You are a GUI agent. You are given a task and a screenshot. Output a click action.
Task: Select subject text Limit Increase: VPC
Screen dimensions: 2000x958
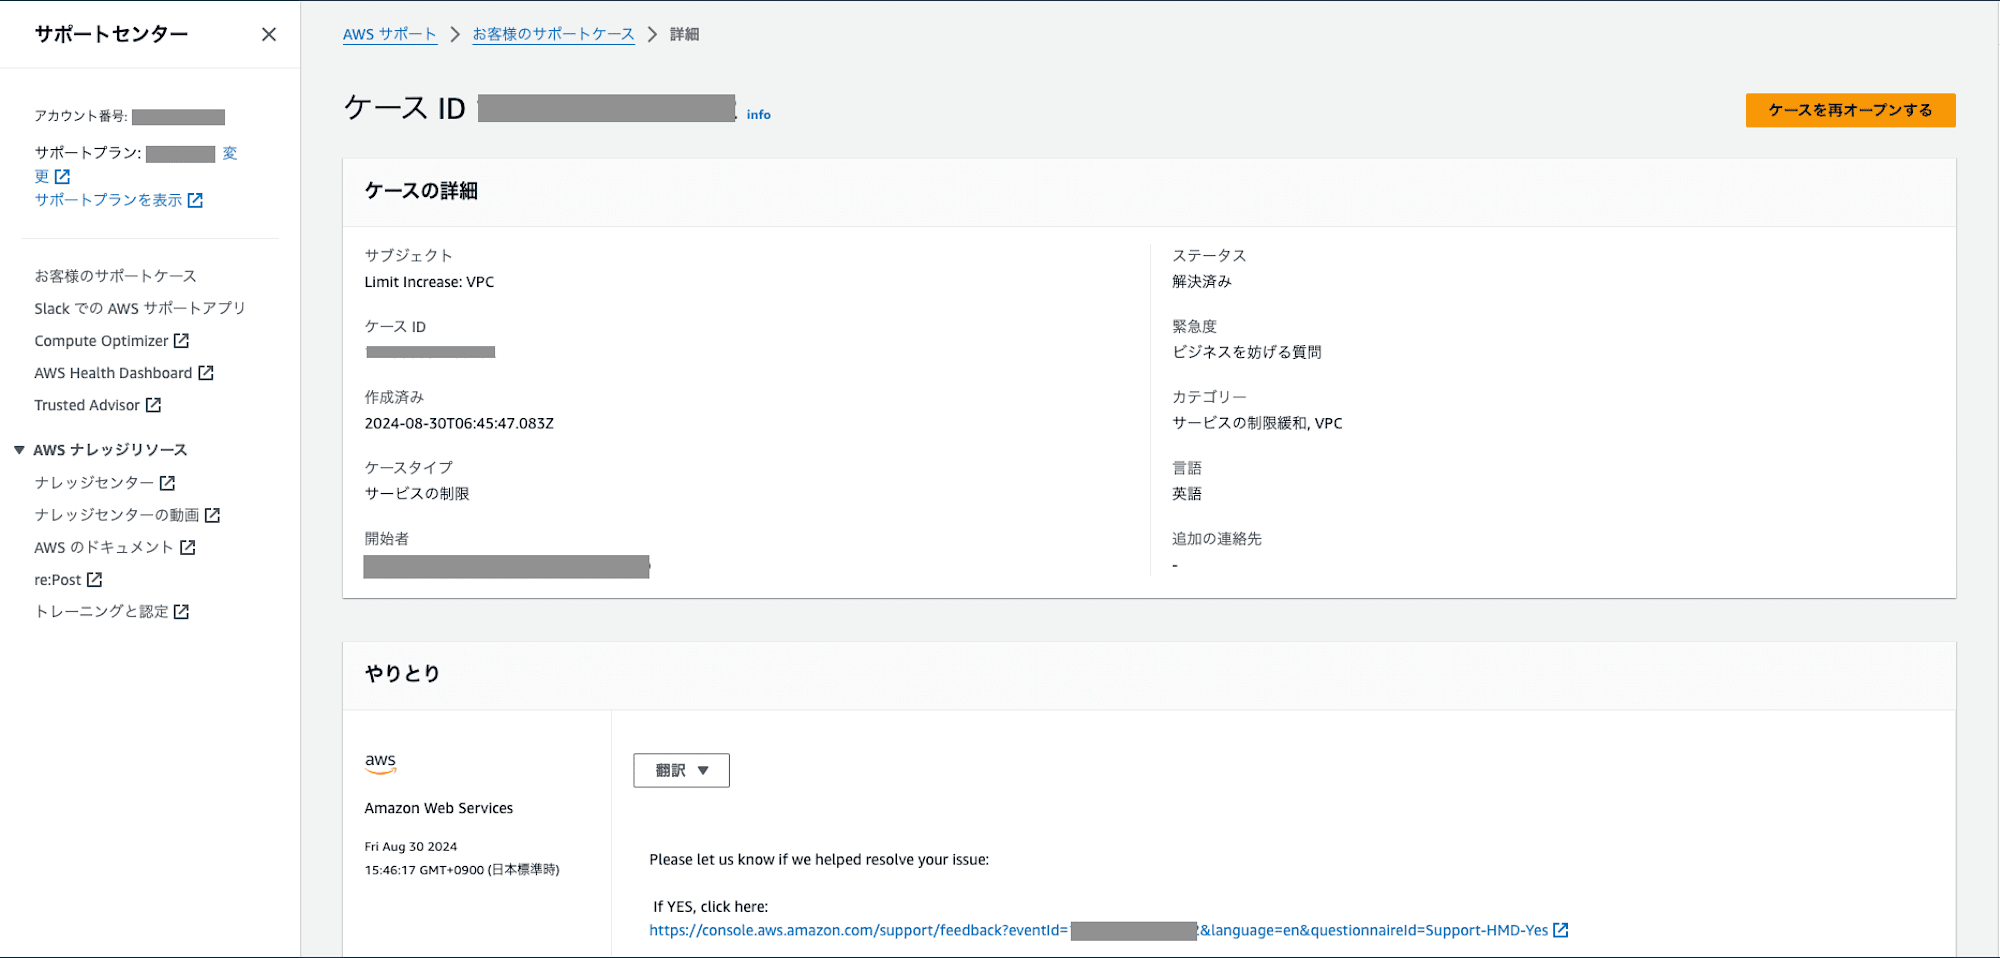point(429,282)
